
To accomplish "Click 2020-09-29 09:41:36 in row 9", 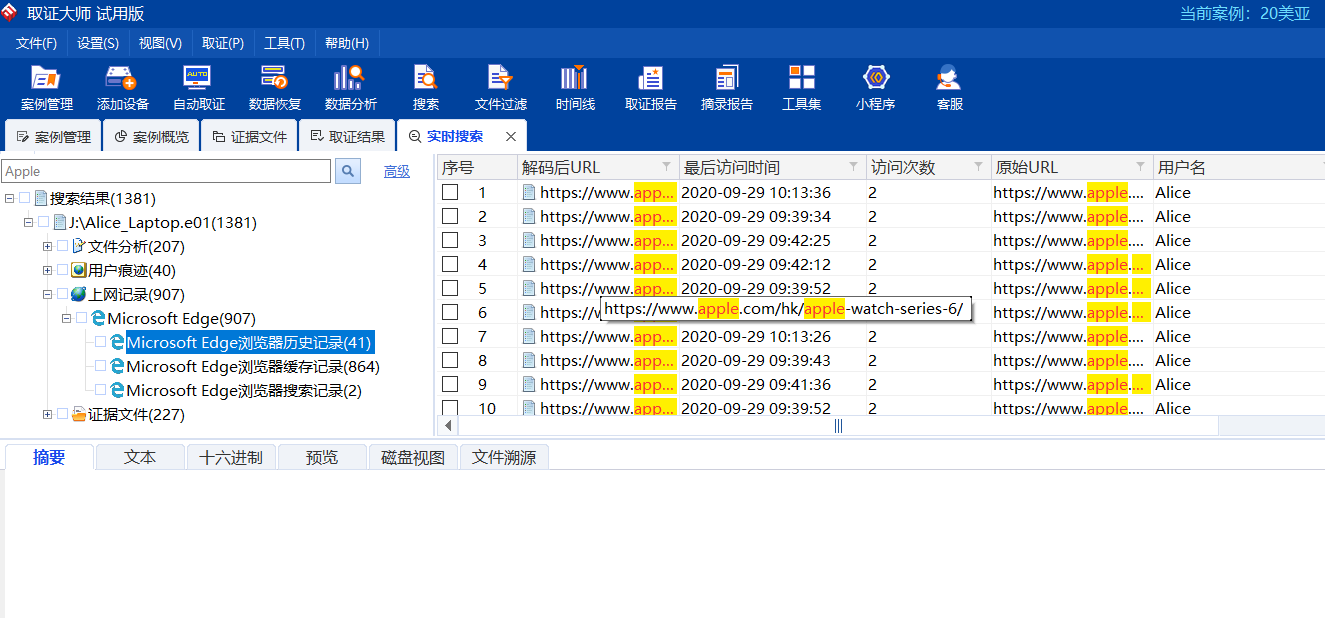I will [x=756, y=384].
